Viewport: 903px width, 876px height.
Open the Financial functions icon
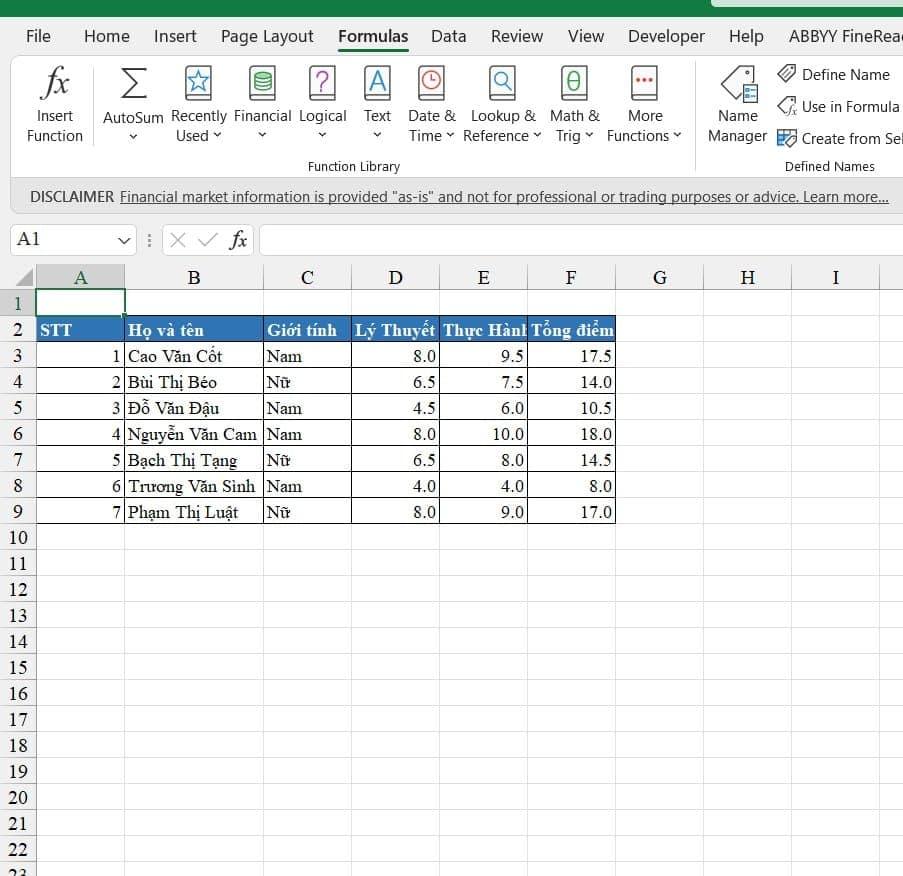pyautogui.click(x=262, y=82)
